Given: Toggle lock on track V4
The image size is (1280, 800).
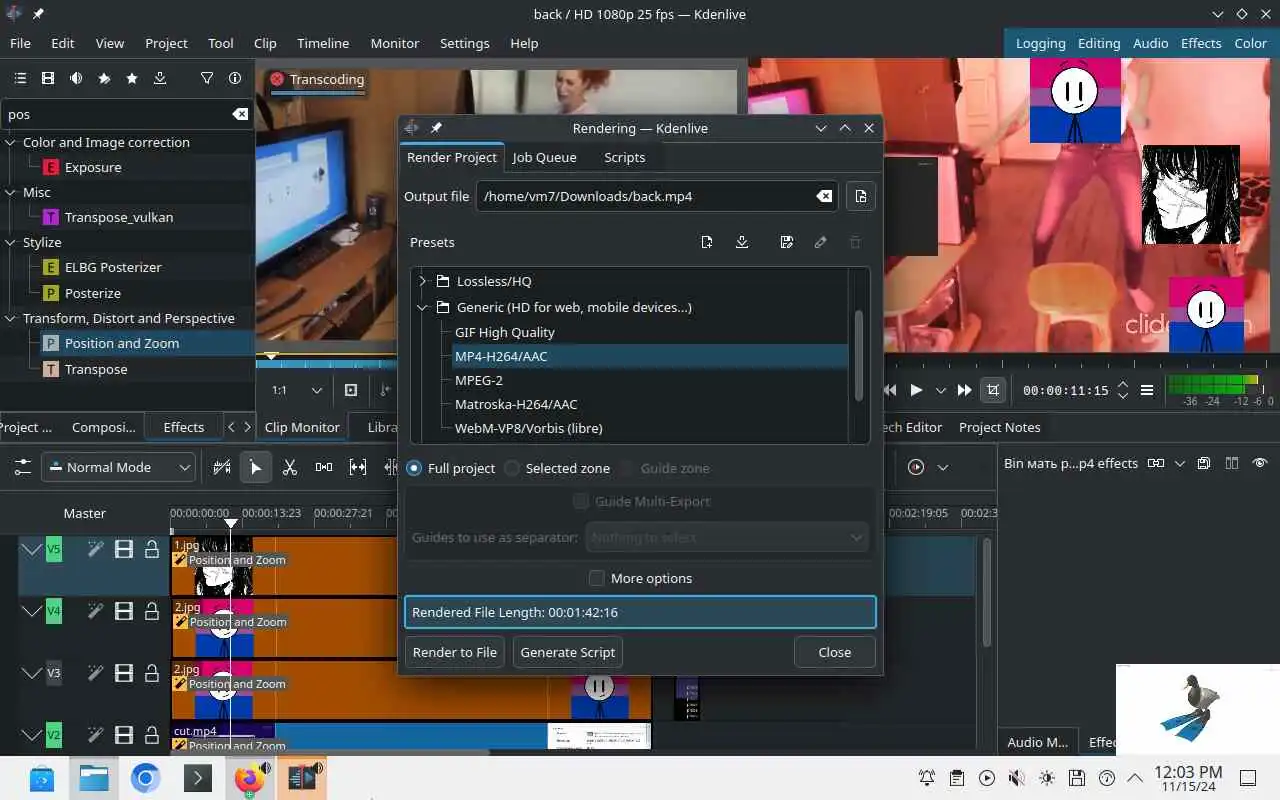Looking at the screenshot, I should (x=152, y=611).
